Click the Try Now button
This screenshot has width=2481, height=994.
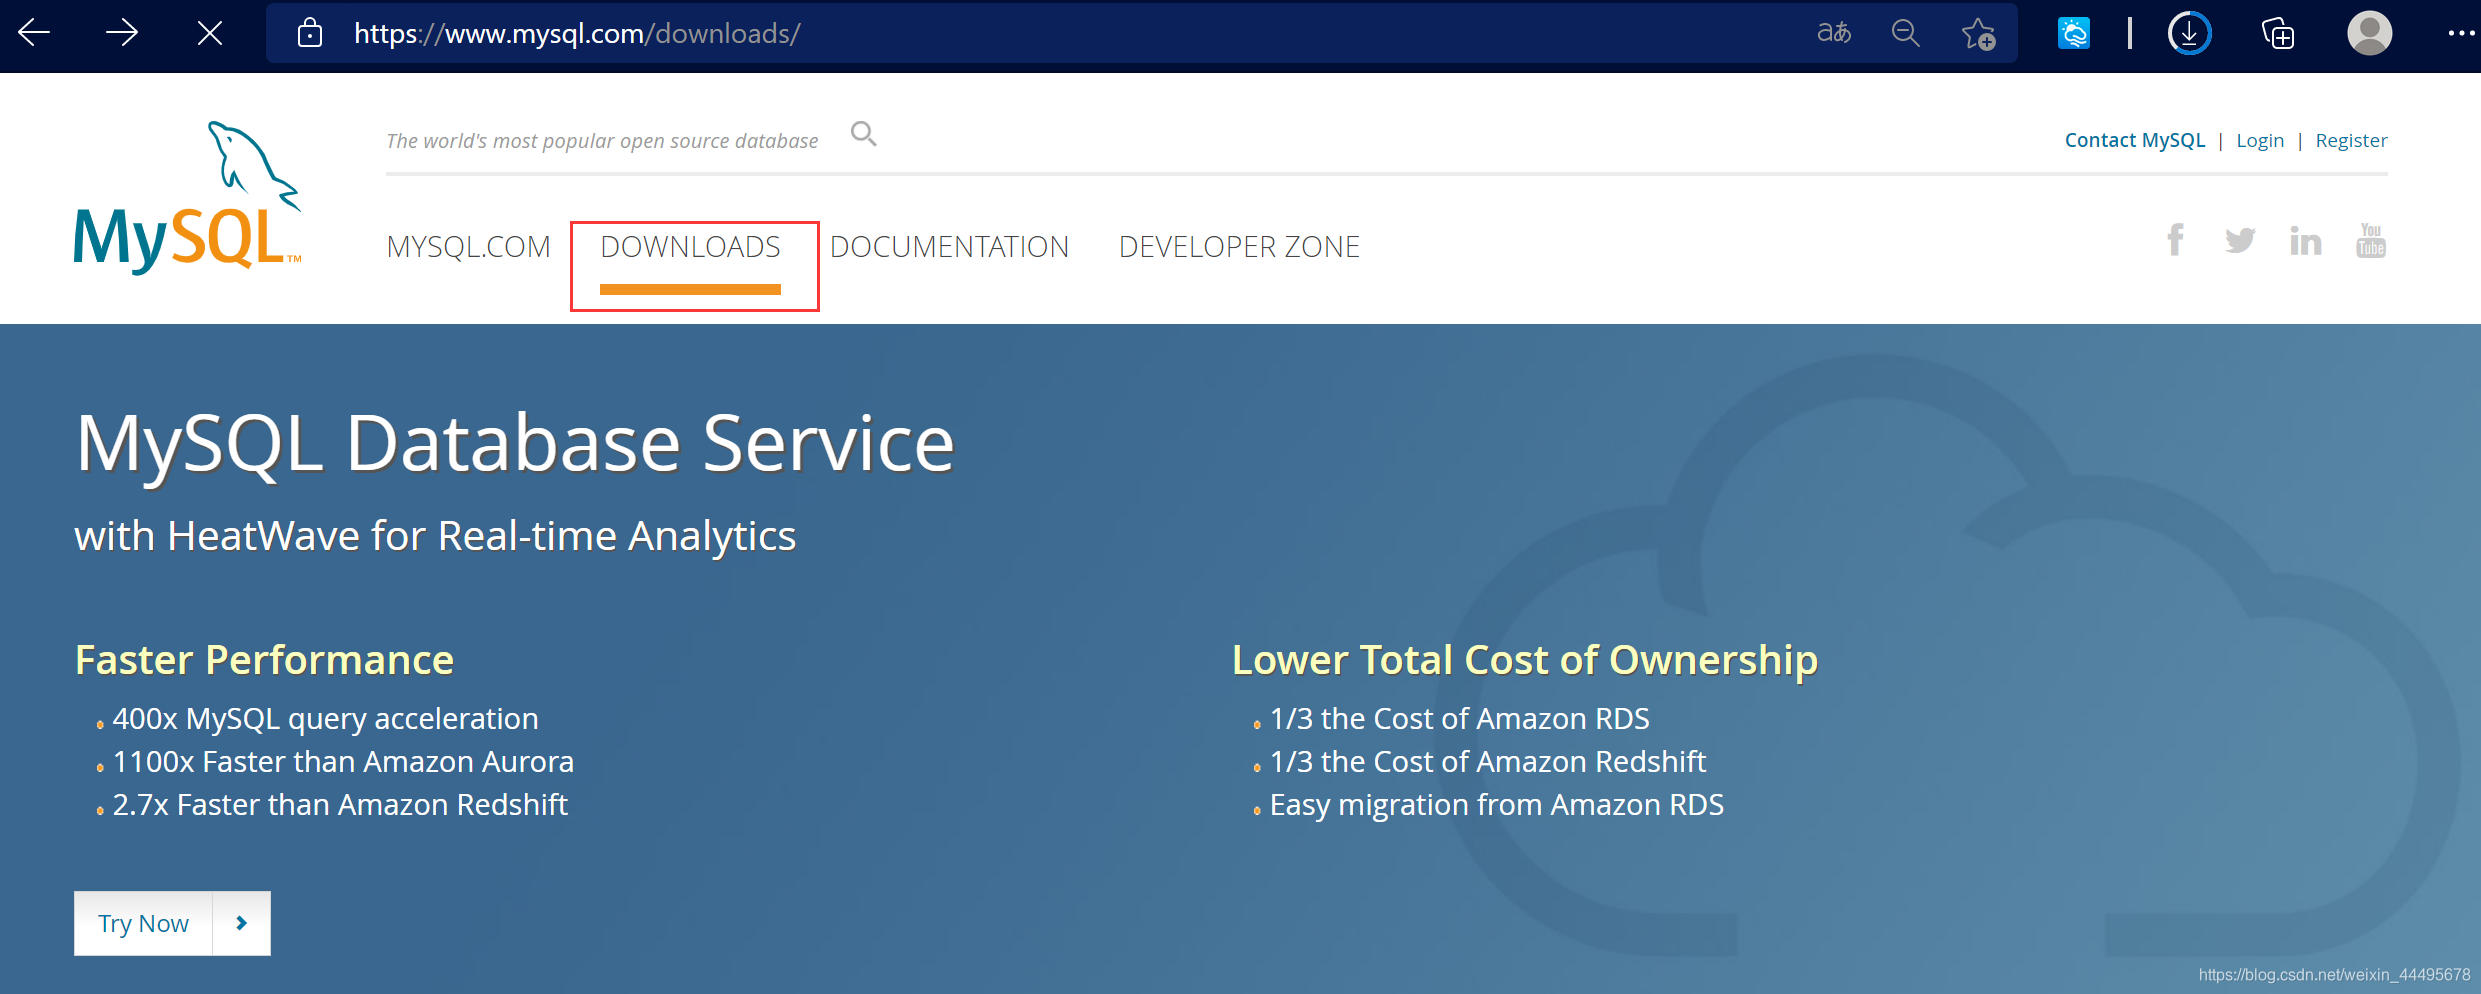click(x=143, y=923)
